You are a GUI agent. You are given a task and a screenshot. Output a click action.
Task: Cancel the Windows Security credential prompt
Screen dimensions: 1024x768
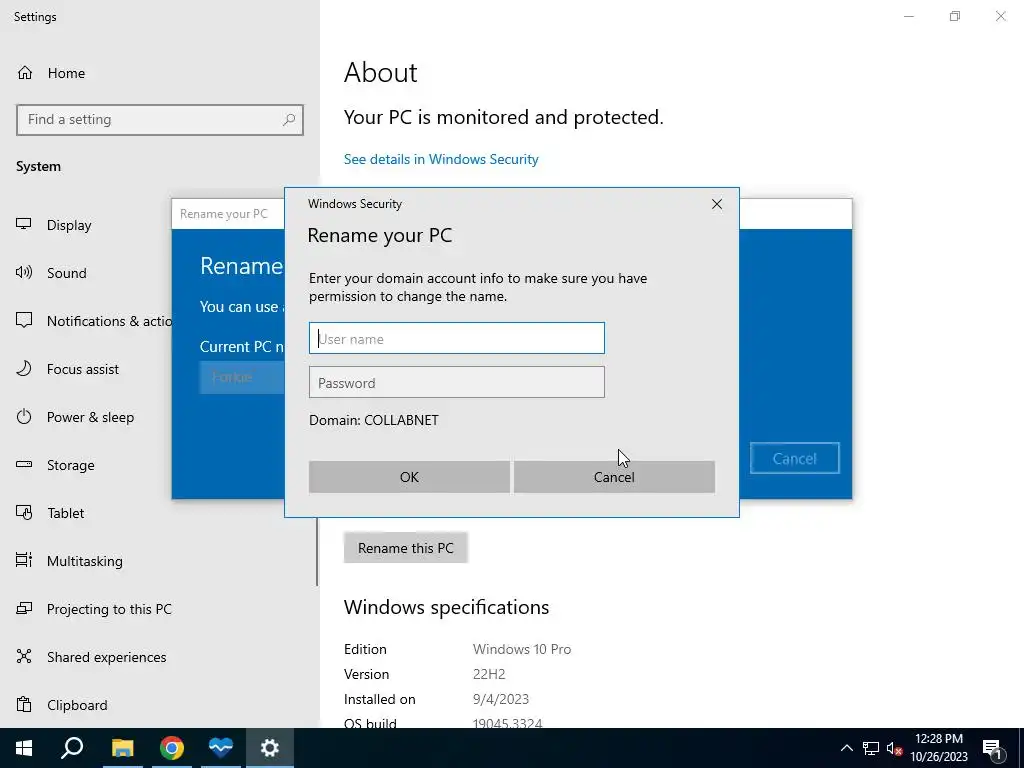pyautogui.click(x=614, y=477)
